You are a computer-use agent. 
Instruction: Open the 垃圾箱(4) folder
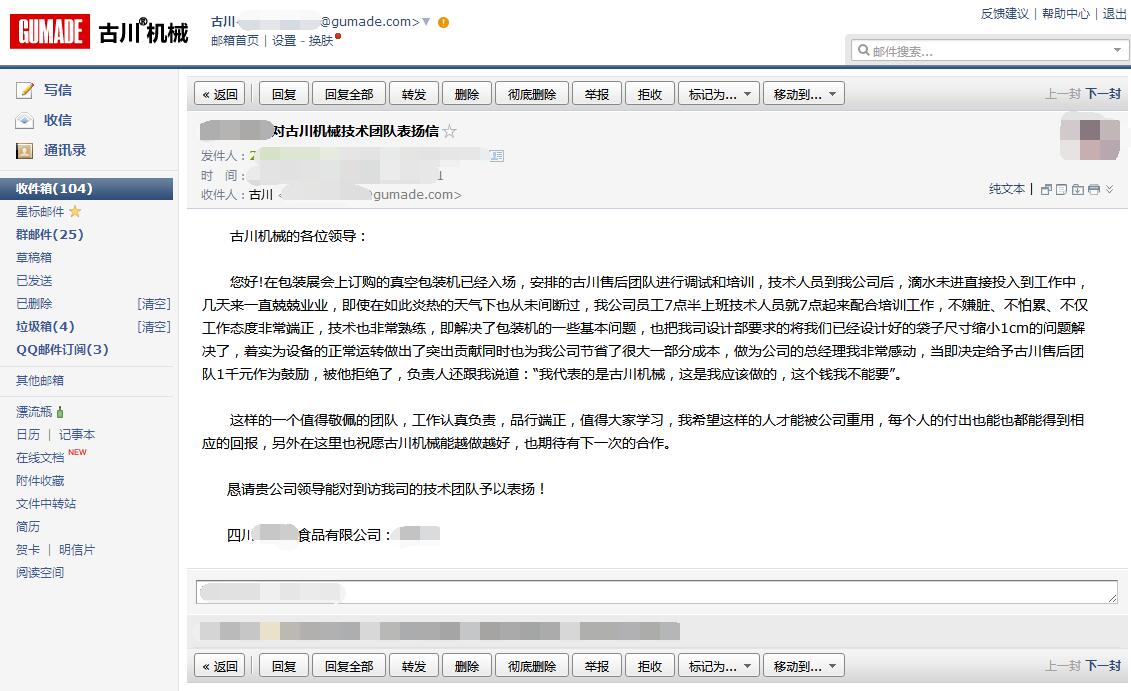click(45, 327)
